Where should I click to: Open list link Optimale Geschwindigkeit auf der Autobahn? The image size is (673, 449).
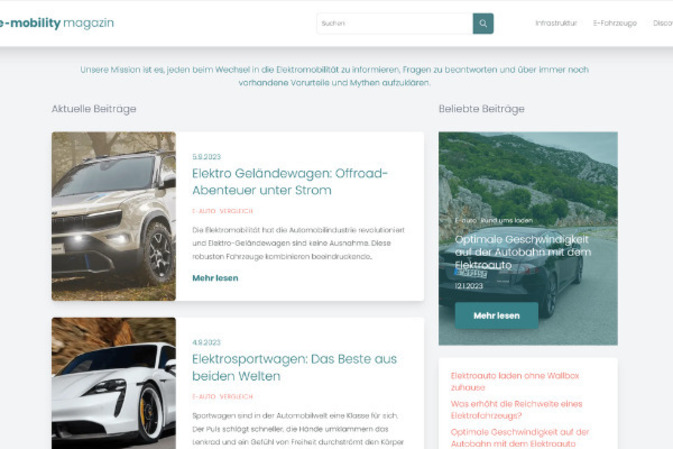[x=520, y=438]
